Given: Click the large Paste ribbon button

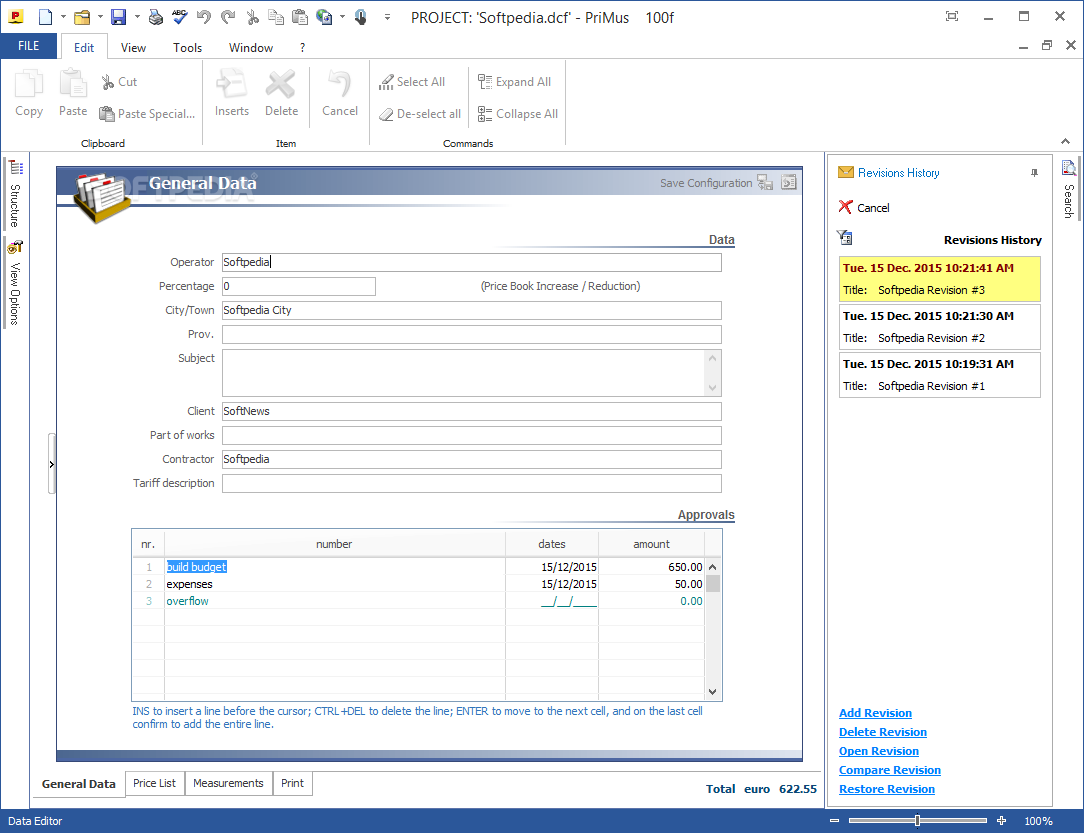Looking at the screenshot, I should coord(73,93).
